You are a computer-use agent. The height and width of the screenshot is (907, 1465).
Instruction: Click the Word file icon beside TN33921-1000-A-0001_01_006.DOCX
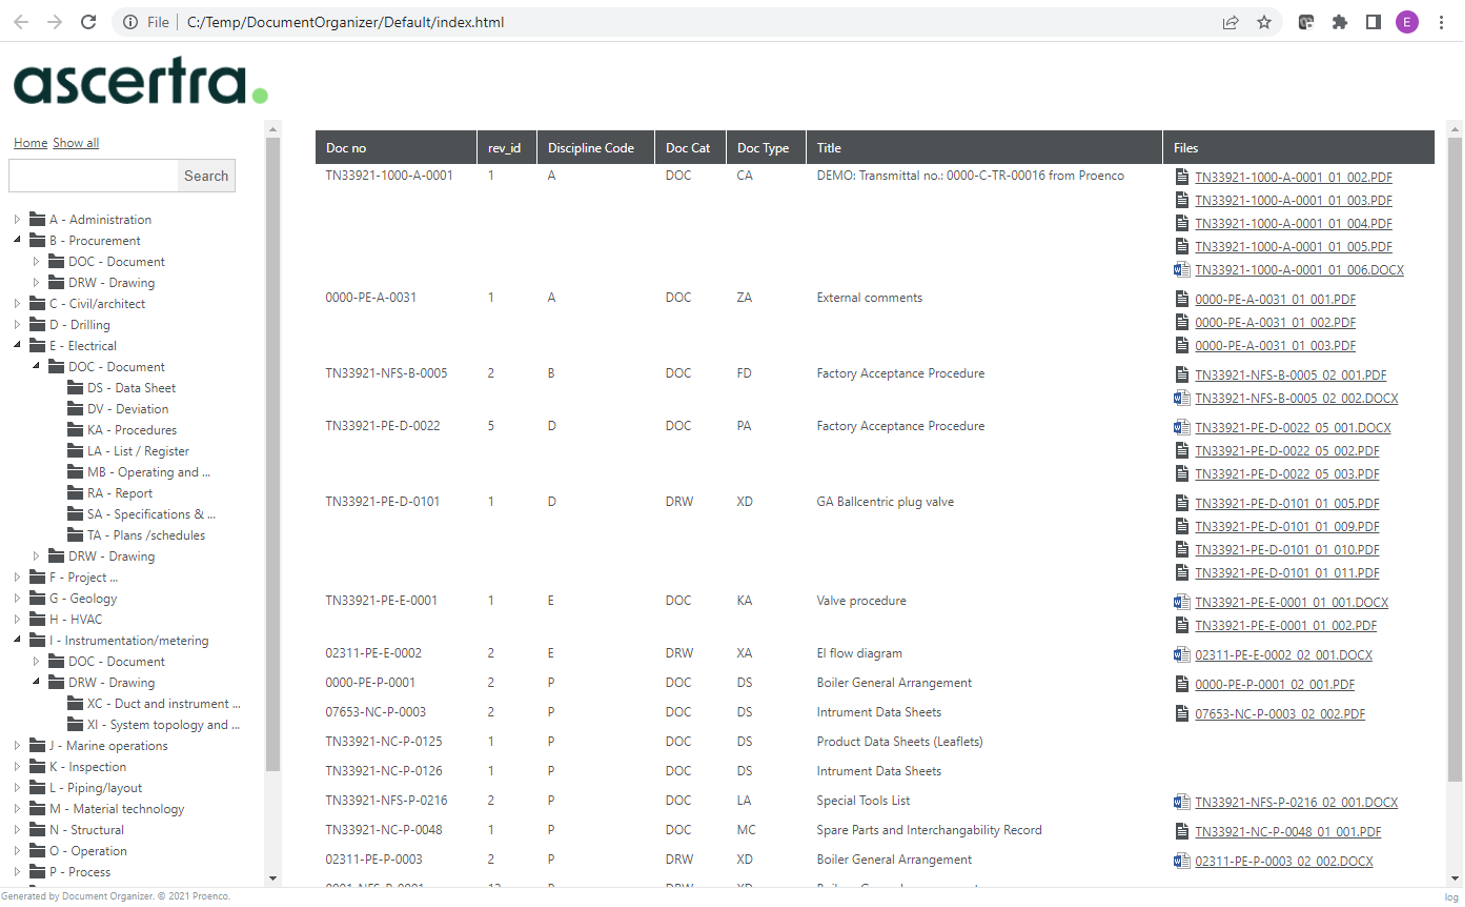click(1181, 270)
